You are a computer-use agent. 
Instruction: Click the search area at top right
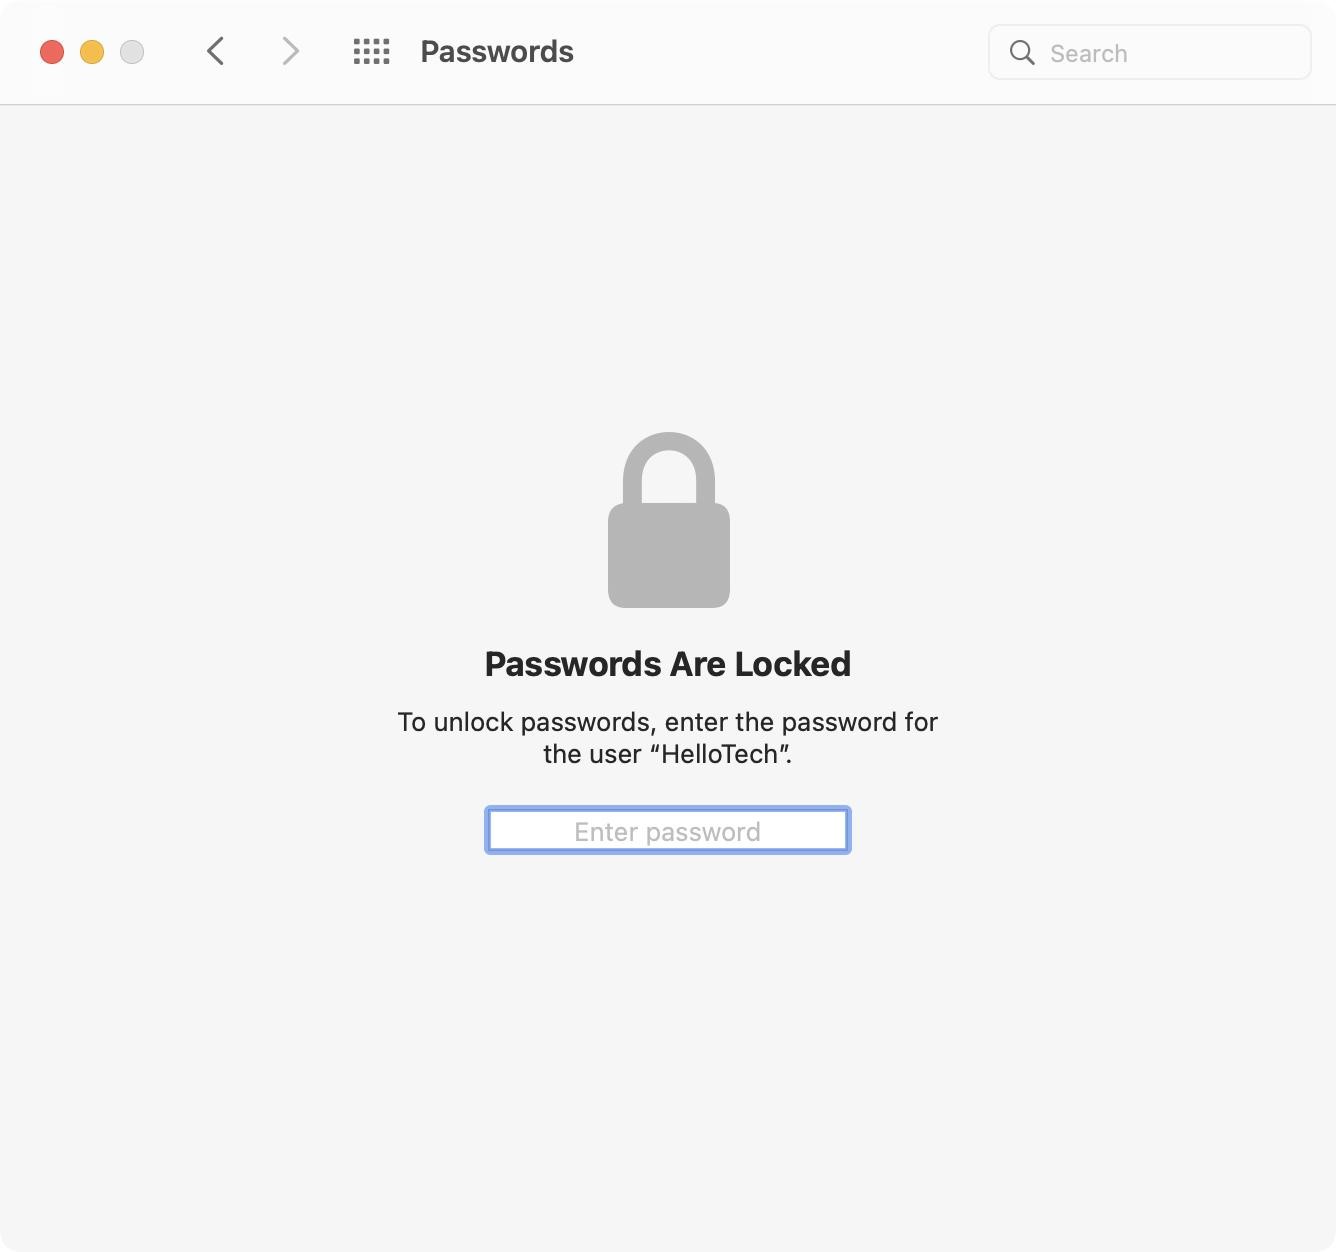tap(1150, 52)
